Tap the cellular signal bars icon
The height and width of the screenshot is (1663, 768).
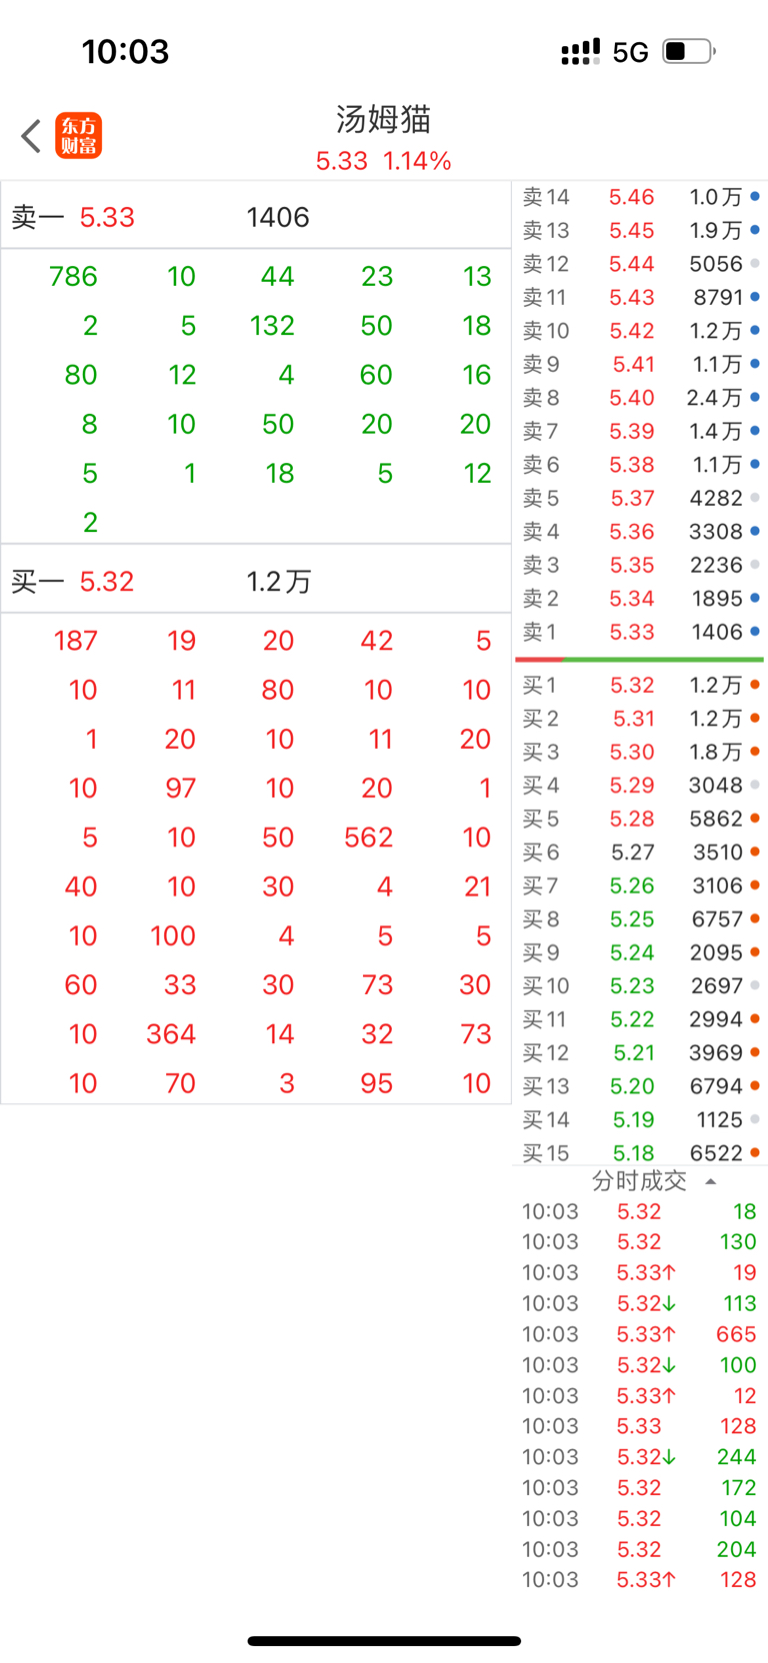(x=581, y=52)
